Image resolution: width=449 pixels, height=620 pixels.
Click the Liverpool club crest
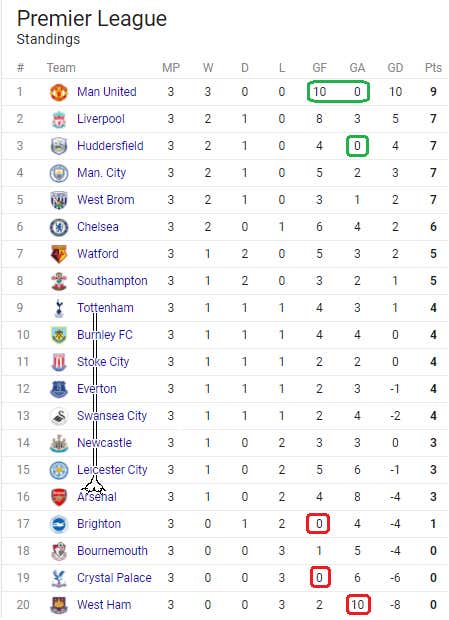59,119
